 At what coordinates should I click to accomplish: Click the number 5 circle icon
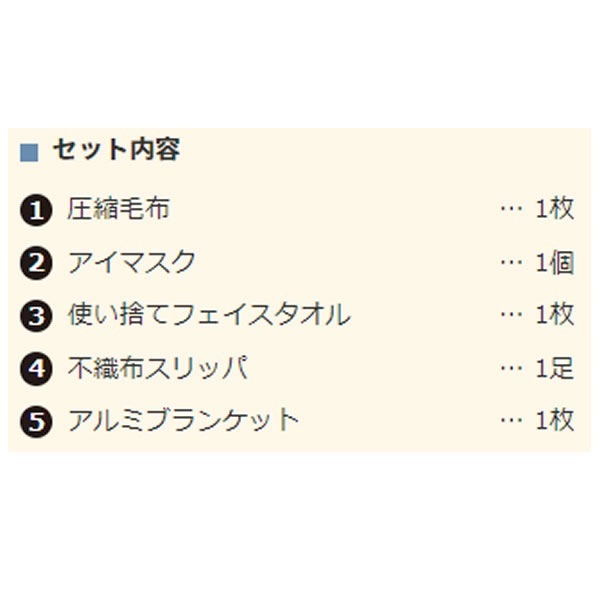35,421
